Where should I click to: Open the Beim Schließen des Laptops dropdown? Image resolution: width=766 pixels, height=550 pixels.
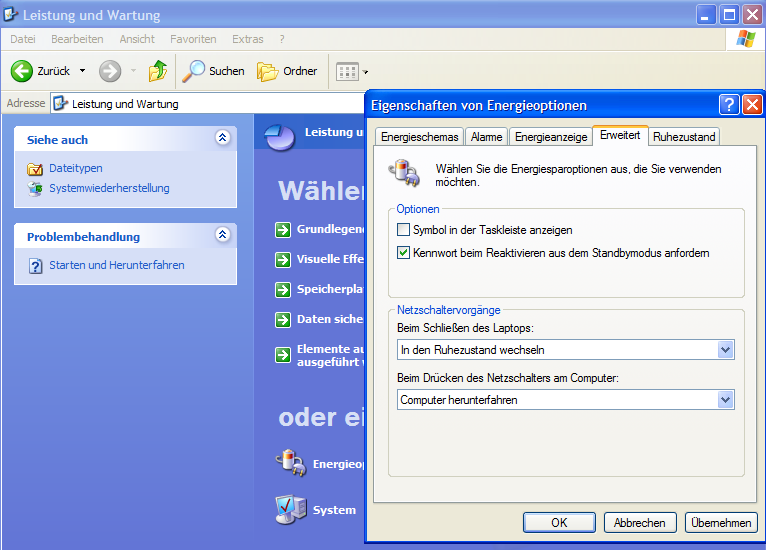(x=725, y=350)
